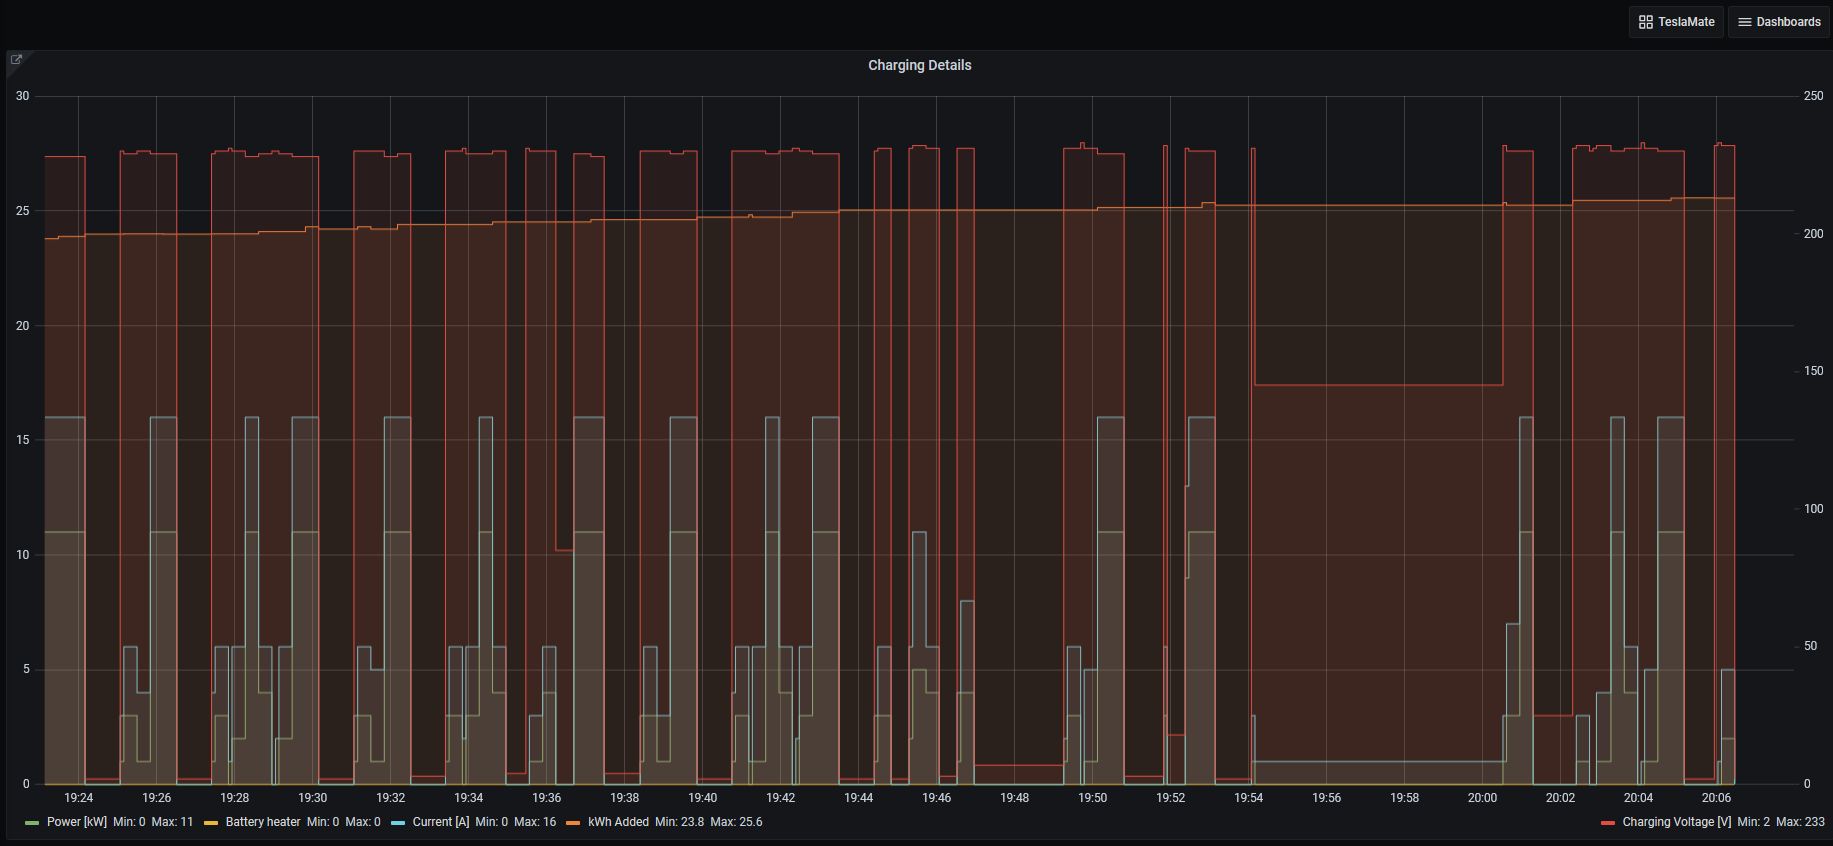Click the orange kWh Added color swatch

pos(573,823)
